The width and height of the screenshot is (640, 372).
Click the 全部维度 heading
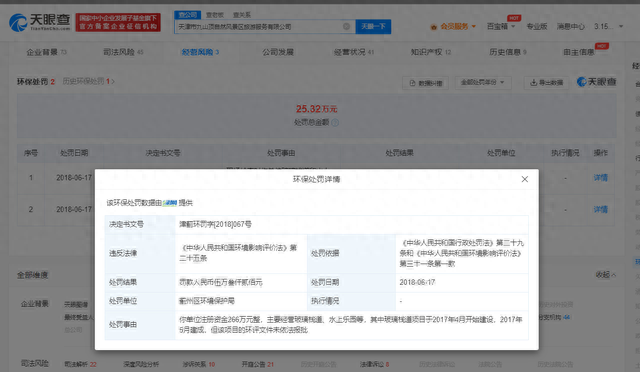(32, 275)
